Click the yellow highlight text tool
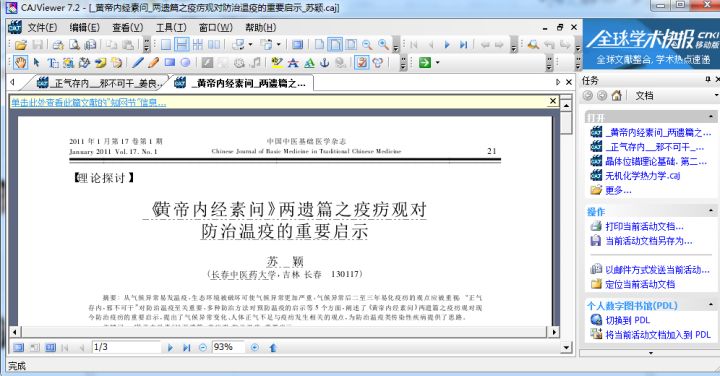720x376 pixels. click(277, 62)
